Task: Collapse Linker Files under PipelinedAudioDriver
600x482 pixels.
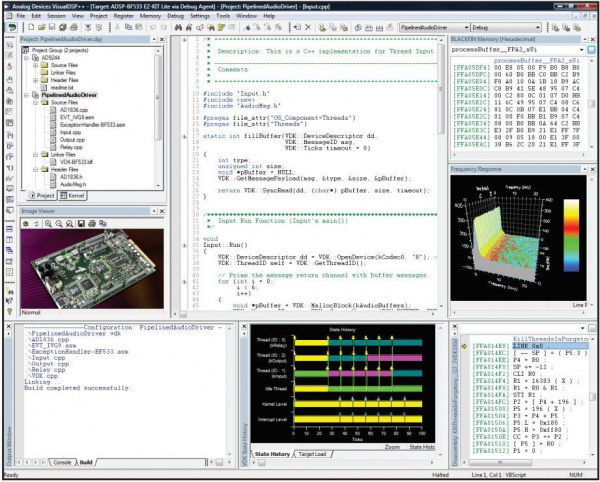Action: tap(35, 155)
